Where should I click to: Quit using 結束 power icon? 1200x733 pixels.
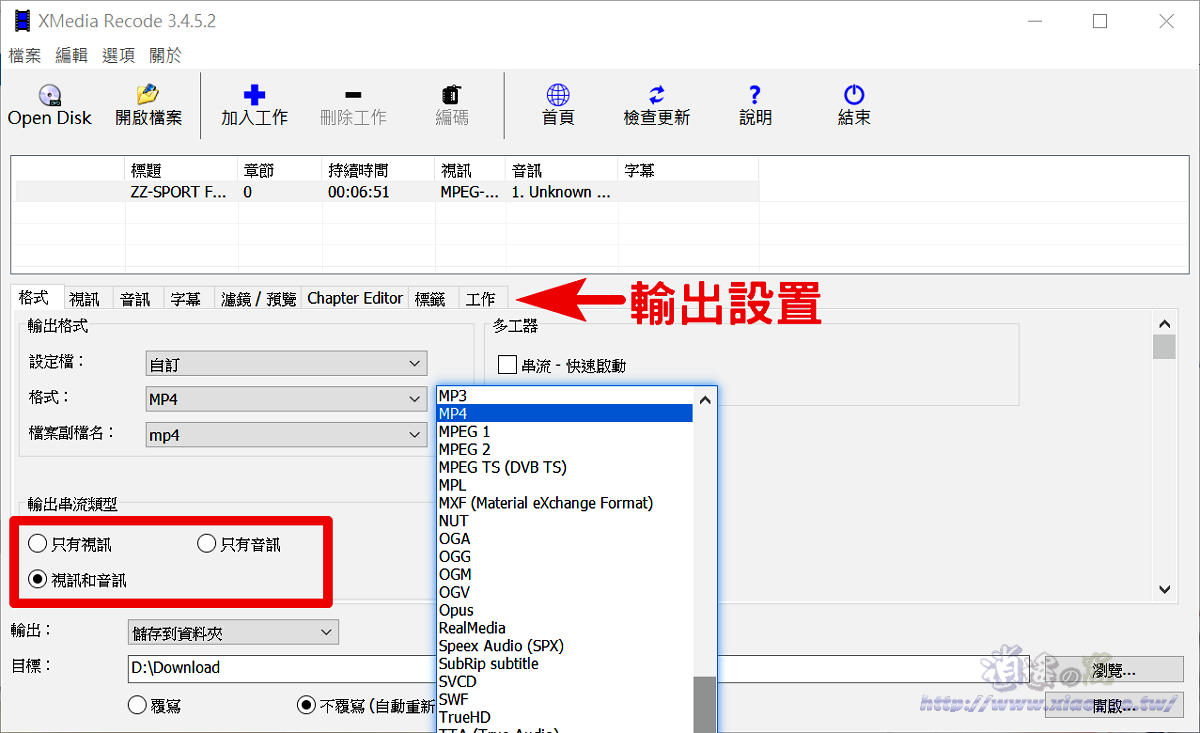click(853, 95)
